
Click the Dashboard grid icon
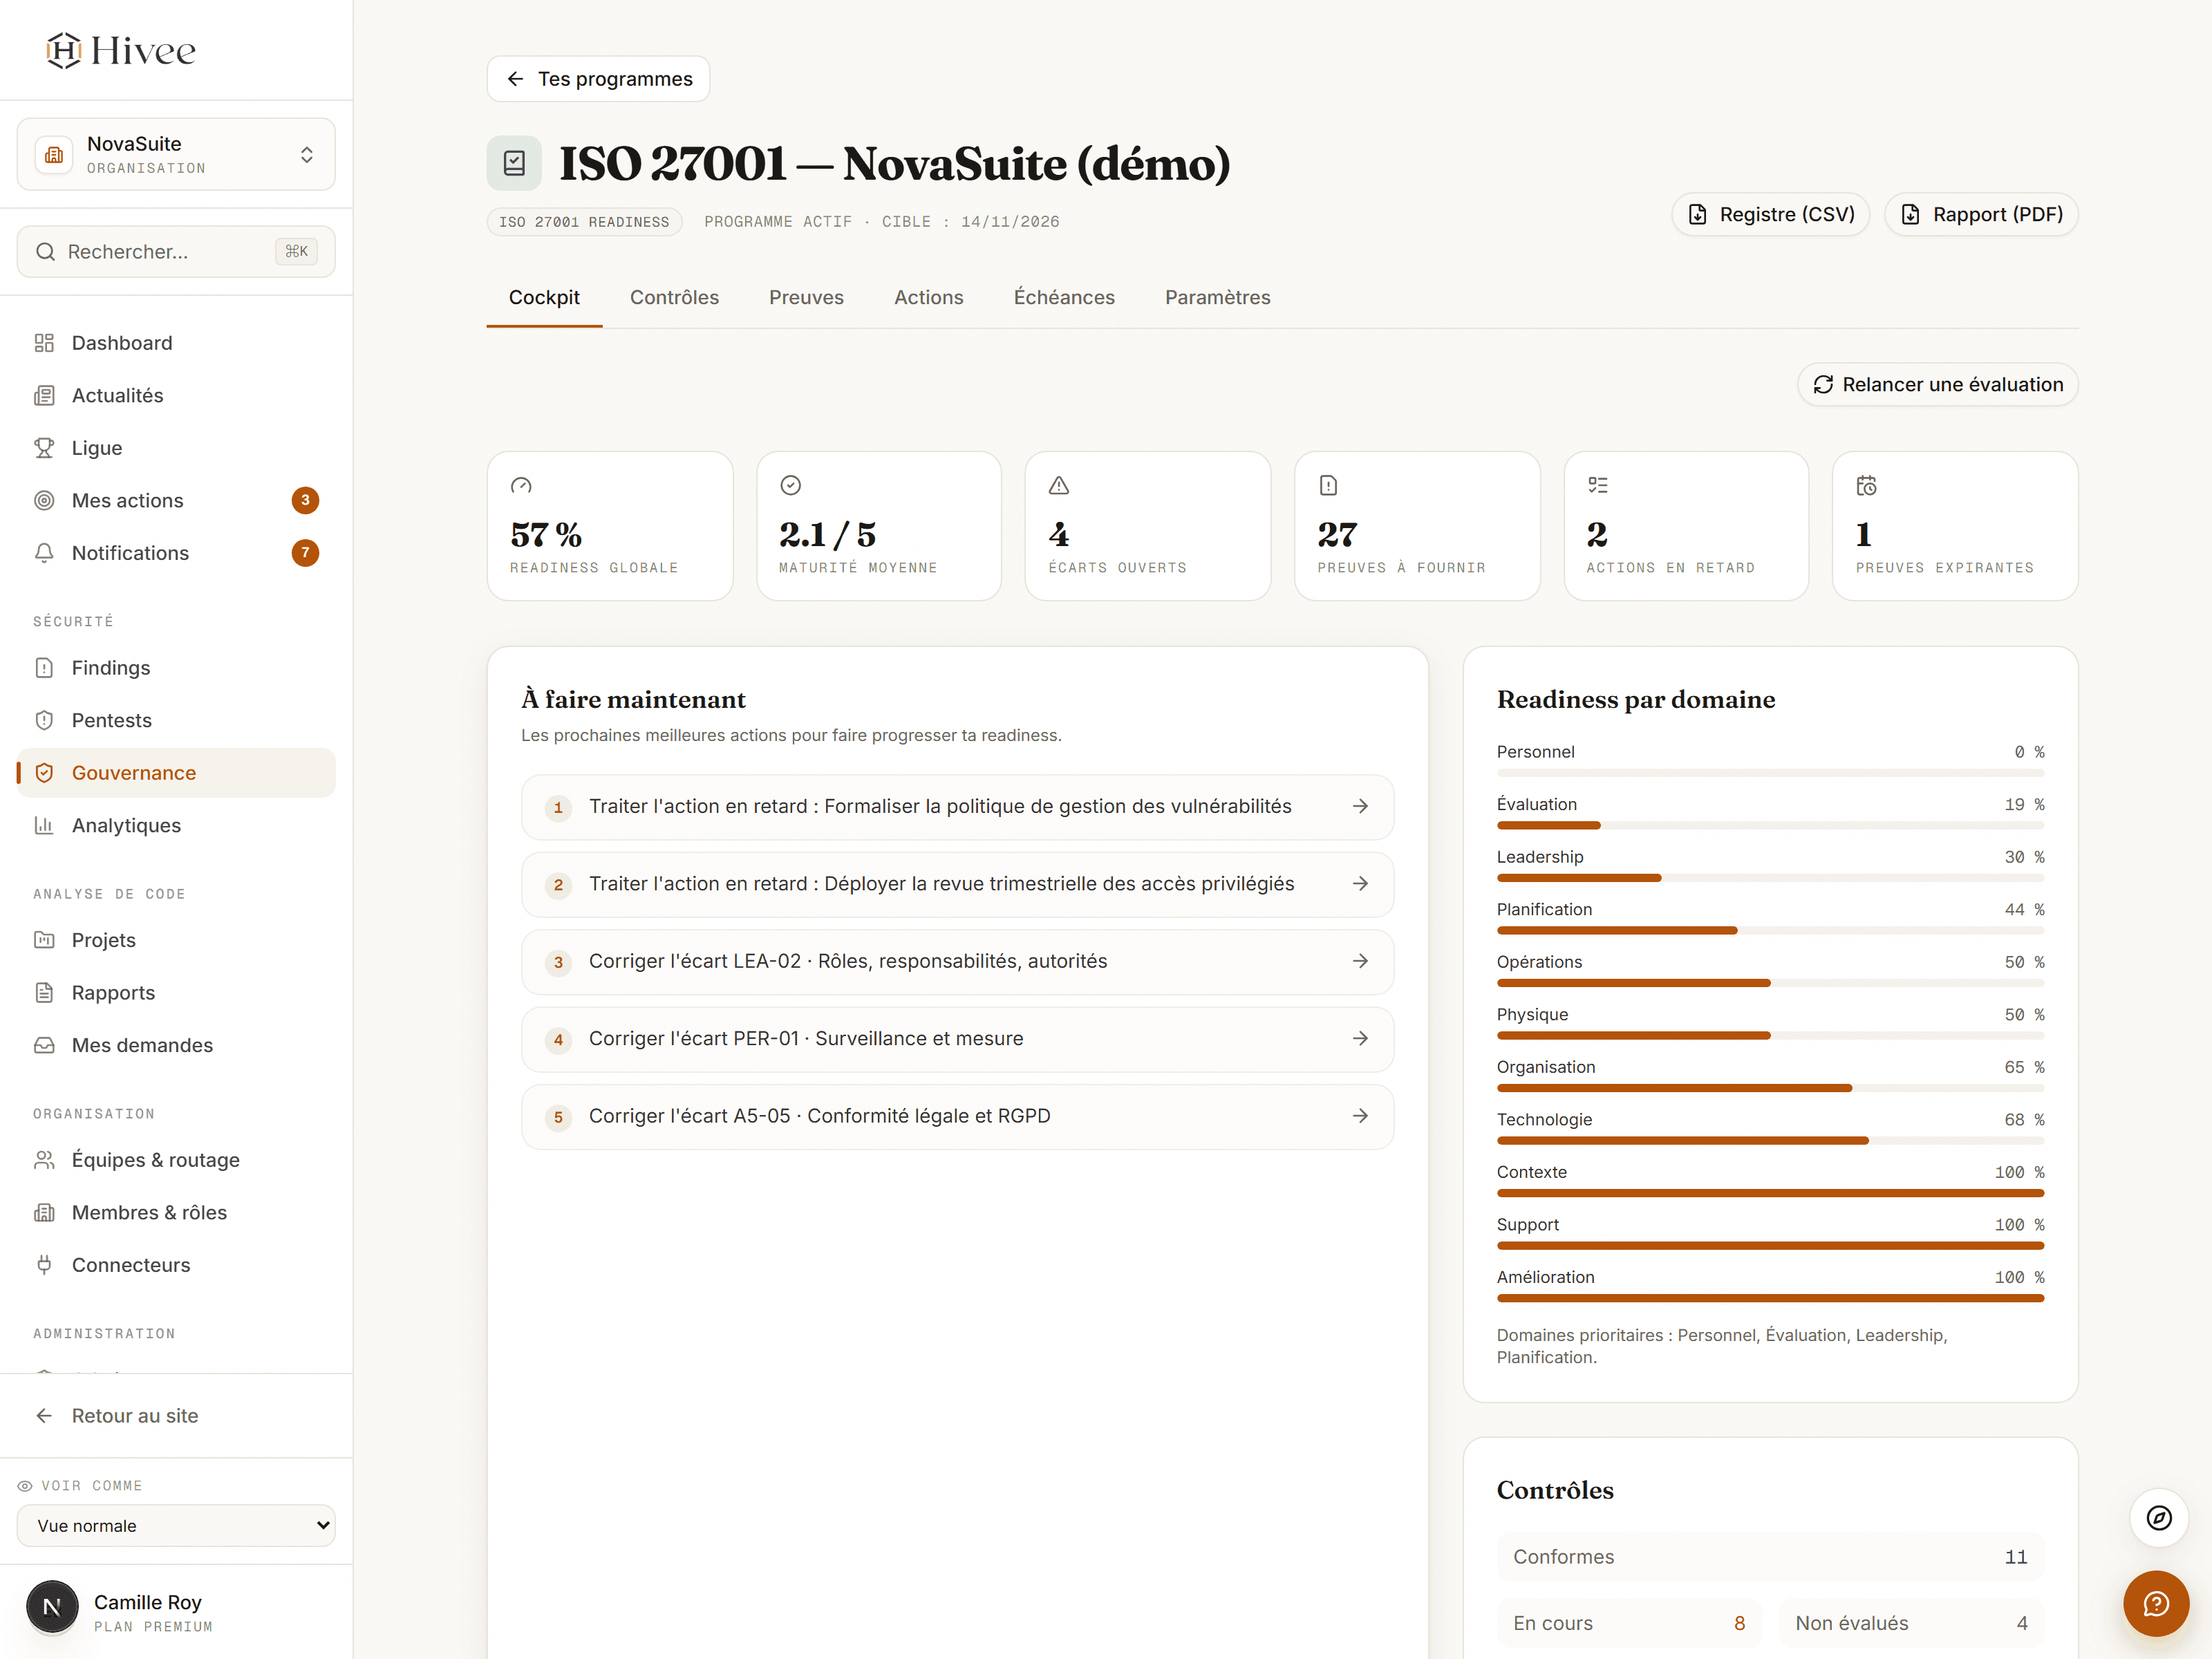click(44, 343)
